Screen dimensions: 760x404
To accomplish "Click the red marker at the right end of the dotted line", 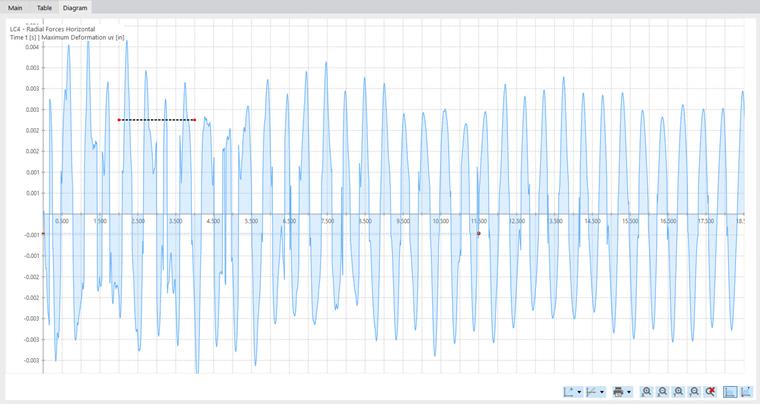I will (x=194, y=120).
